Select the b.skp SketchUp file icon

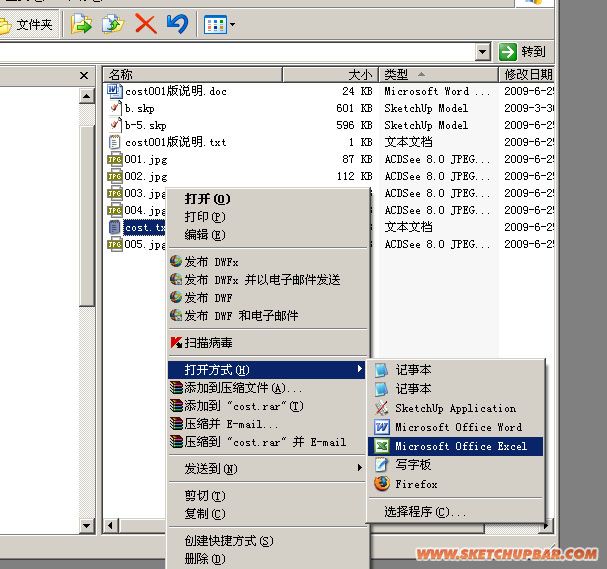click(x=115, y=108)
